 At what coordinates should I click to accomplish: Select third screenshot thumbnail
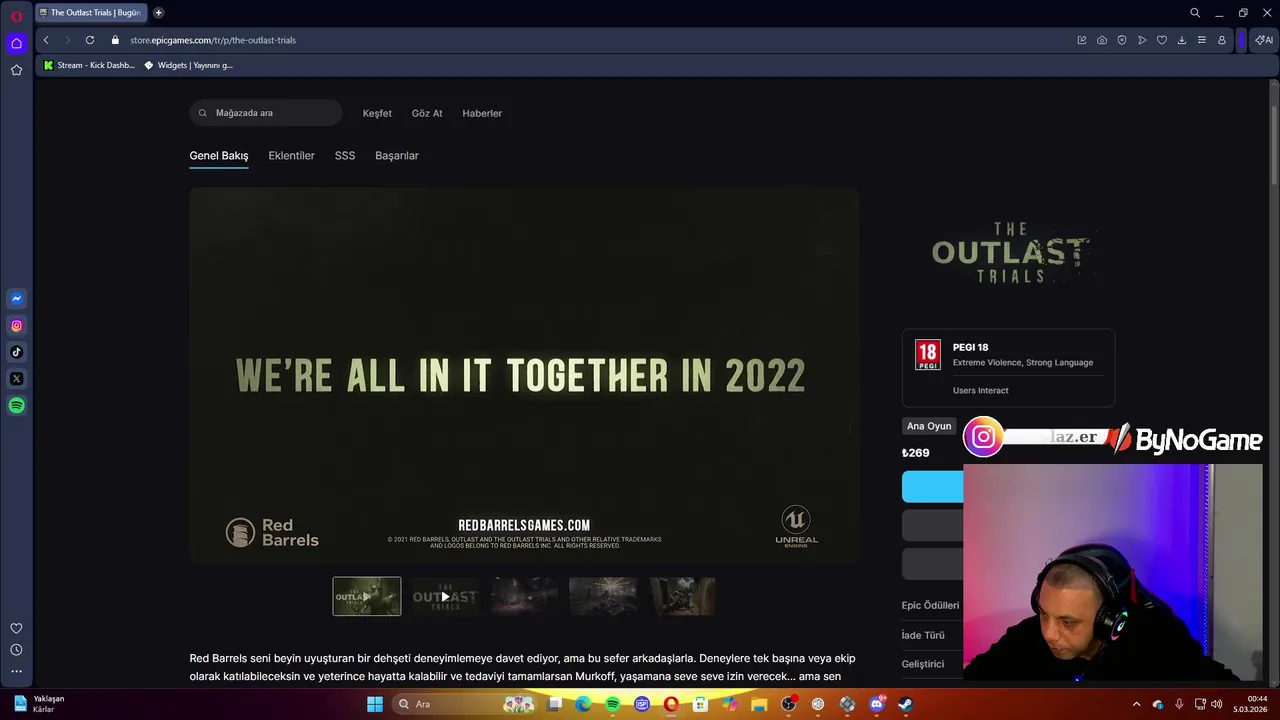(x=524, y=596)
